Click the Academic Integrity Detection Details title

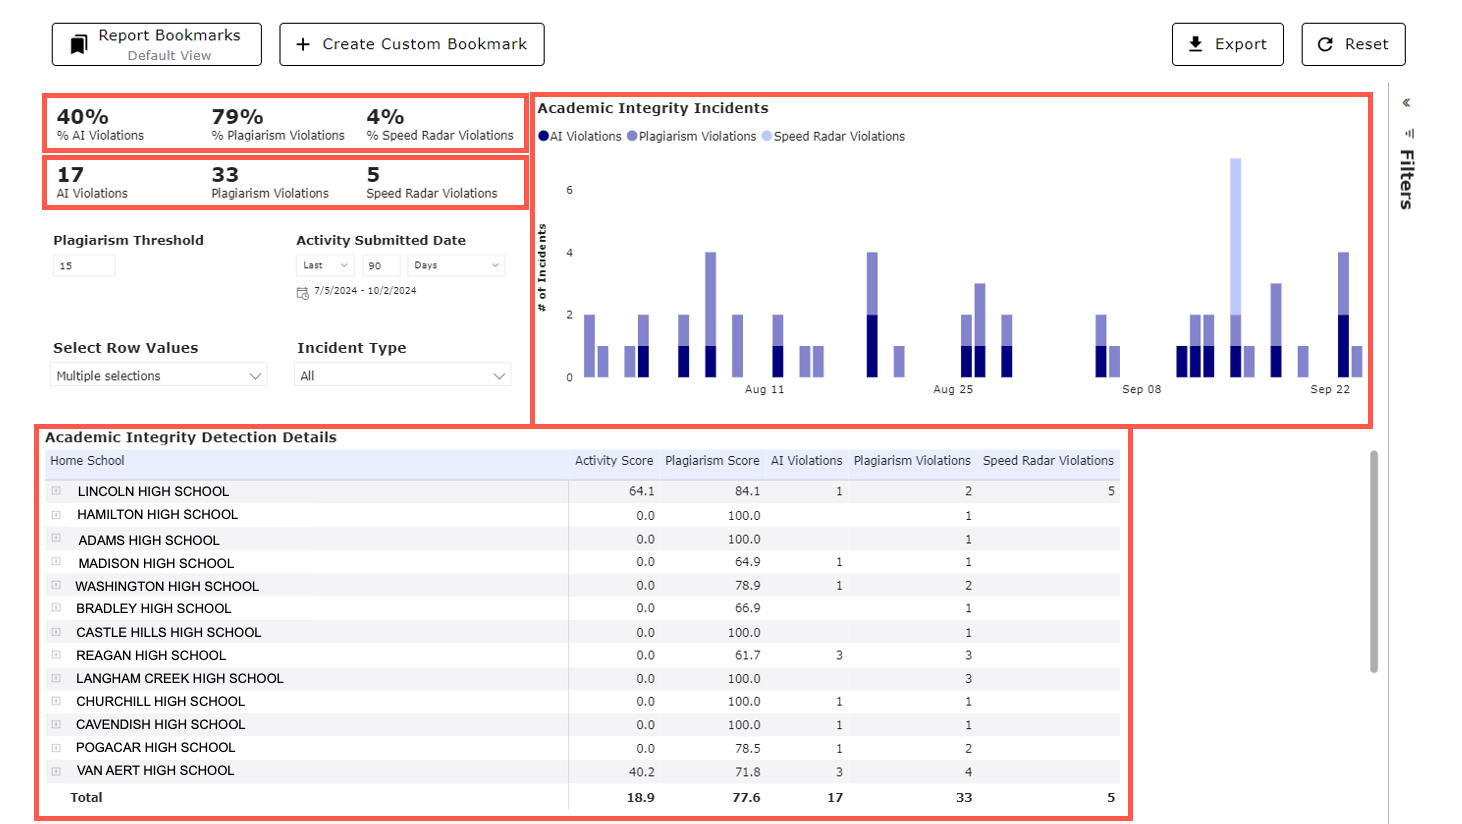coord(191,437)
